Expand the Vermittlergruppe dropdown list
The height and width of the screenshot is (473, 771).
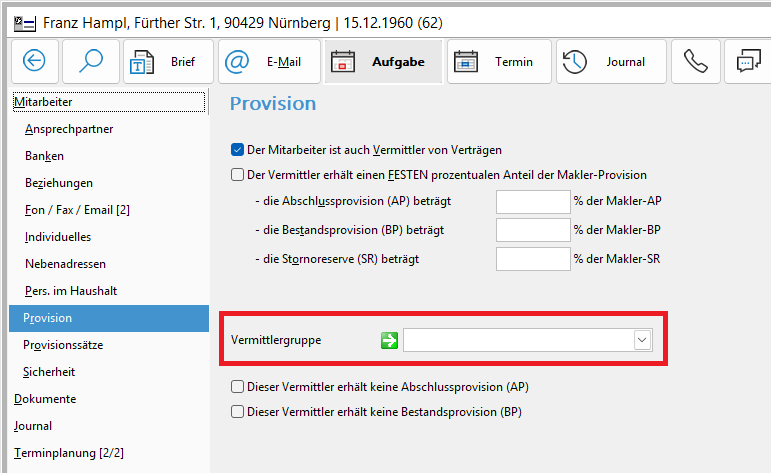[641, 341]
